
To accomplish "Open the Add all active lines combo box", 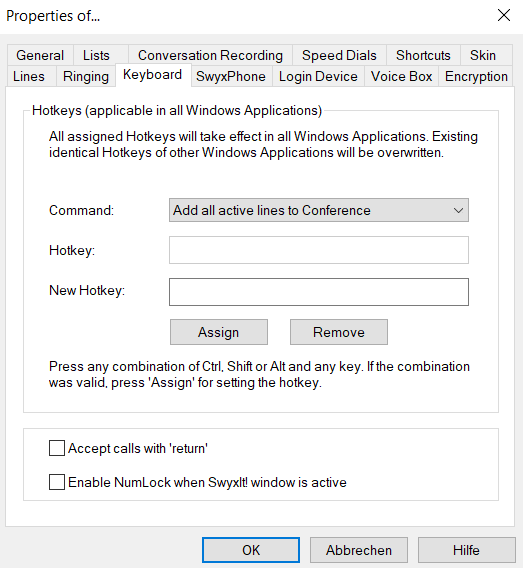I will tap(319, 210).
